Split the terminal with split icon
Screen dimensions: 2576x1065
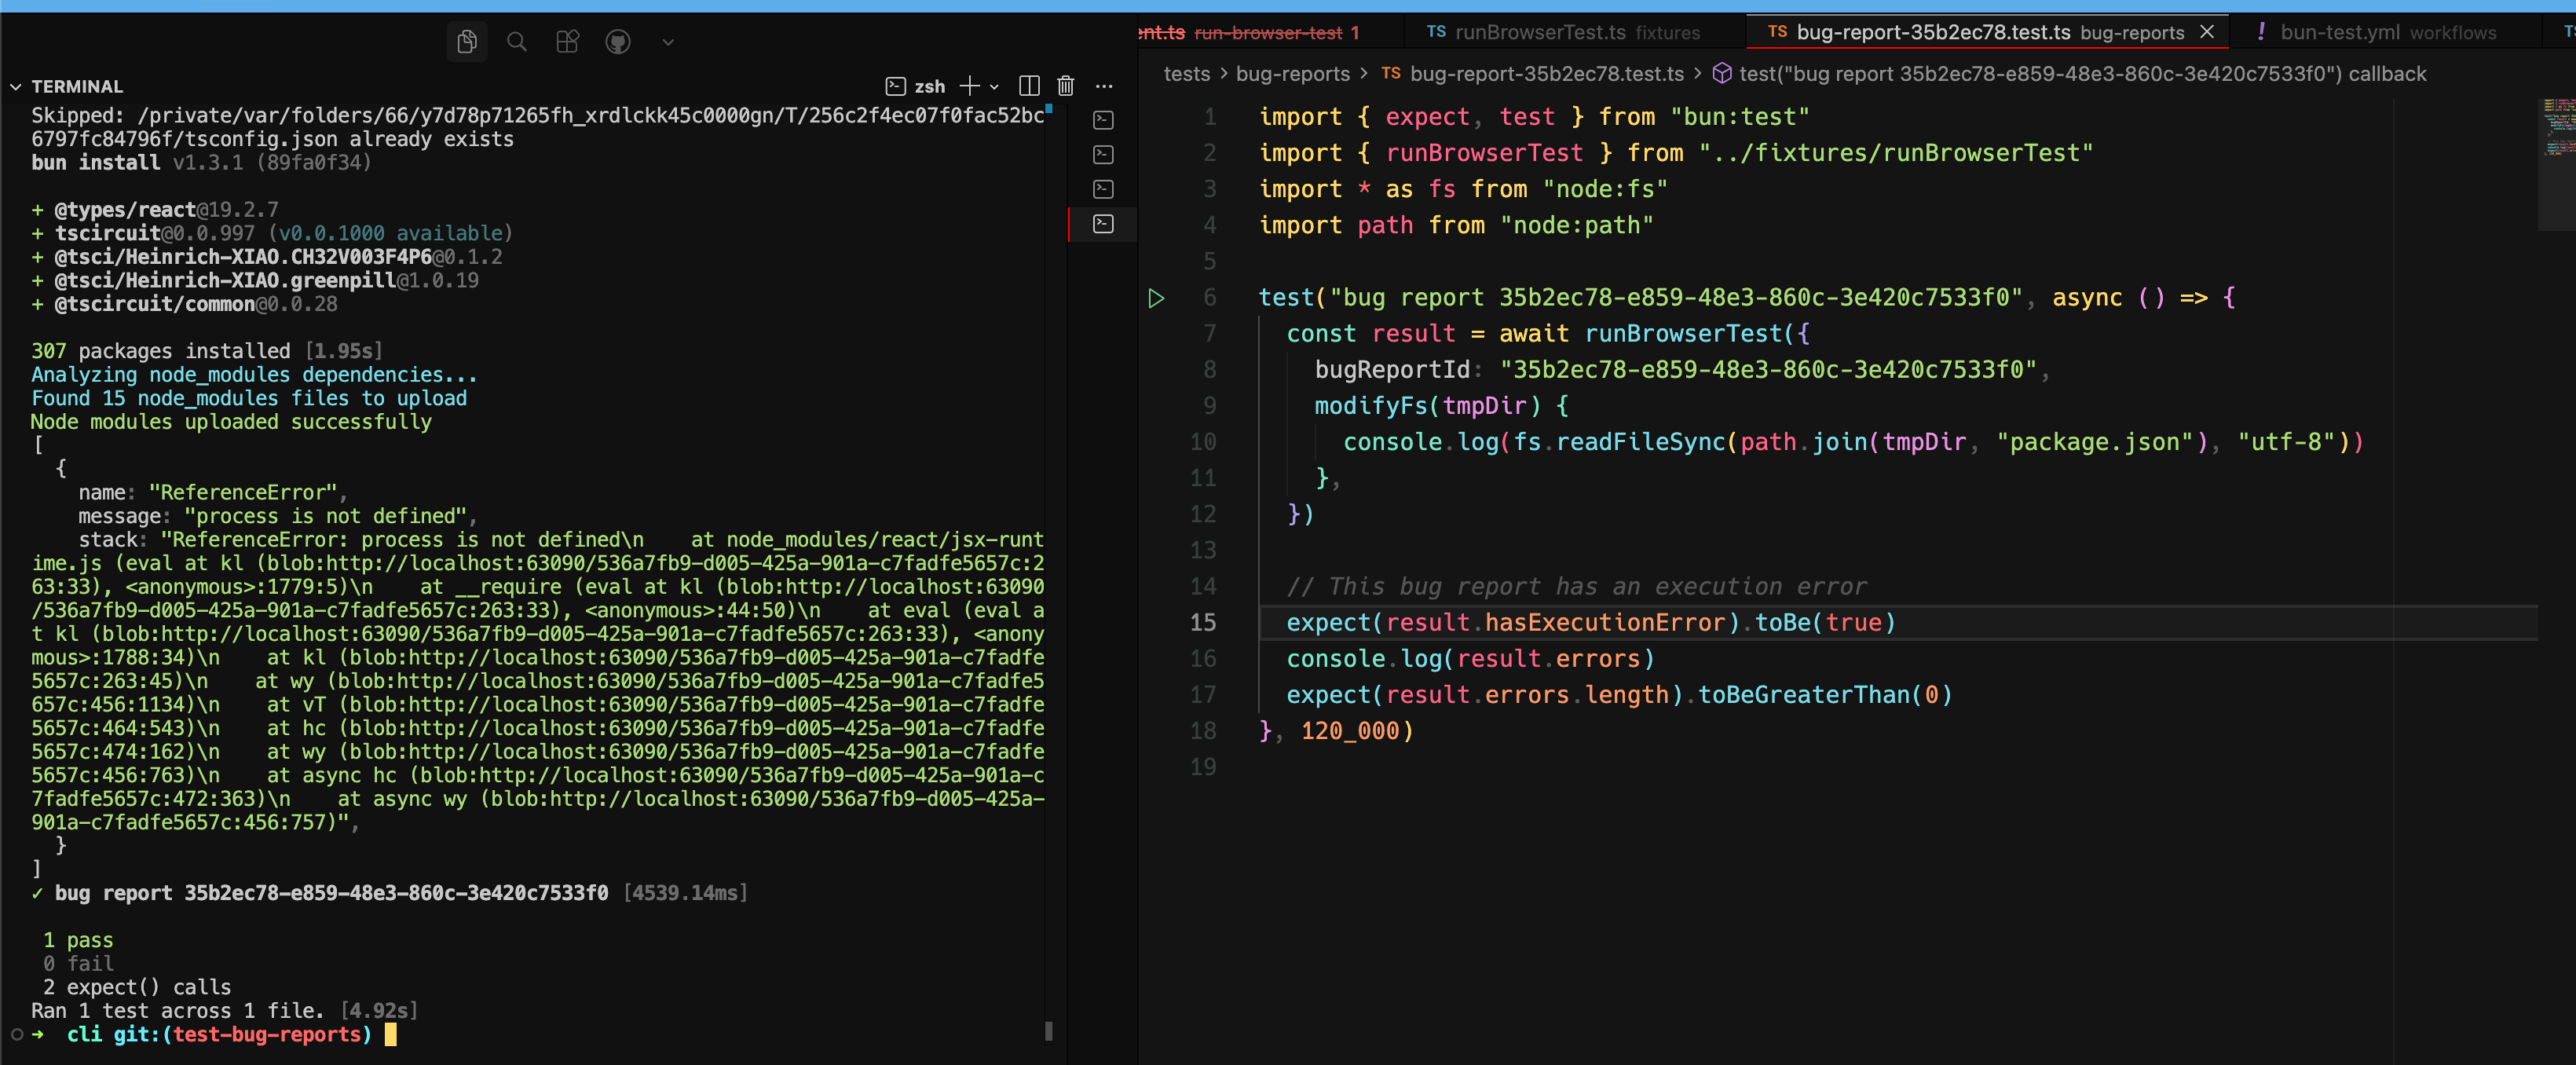pyautogui.click(x=1029, y=86)
